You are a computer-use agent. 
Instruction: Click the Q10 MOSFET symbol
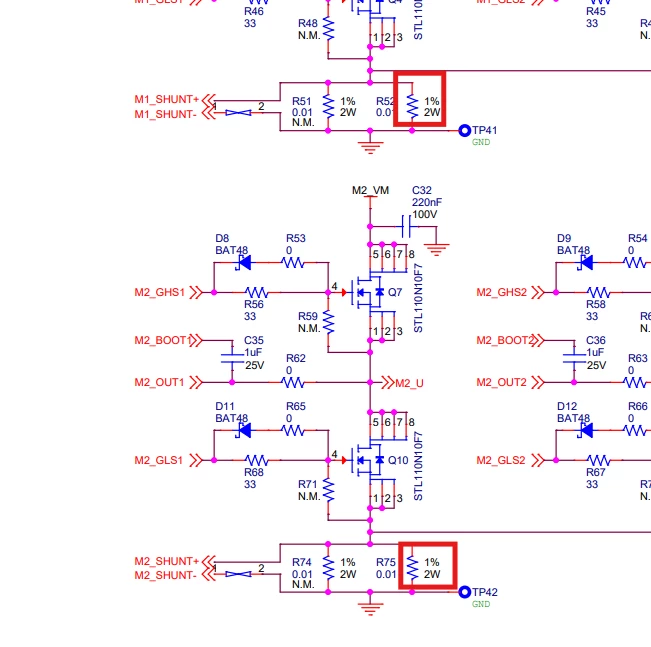[x=368, y=460]
